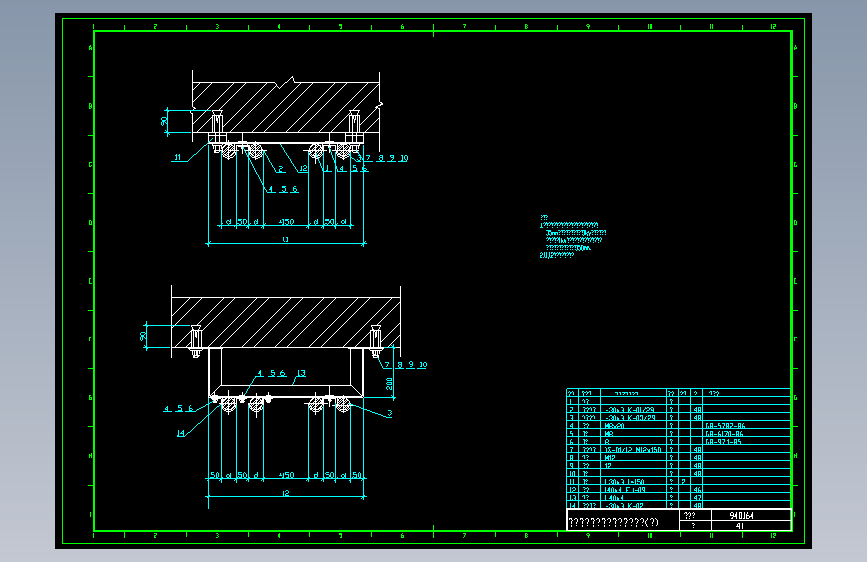Click the title block sheet number 41
Viewport: 867px width, 562px height.
click(740, 526)
